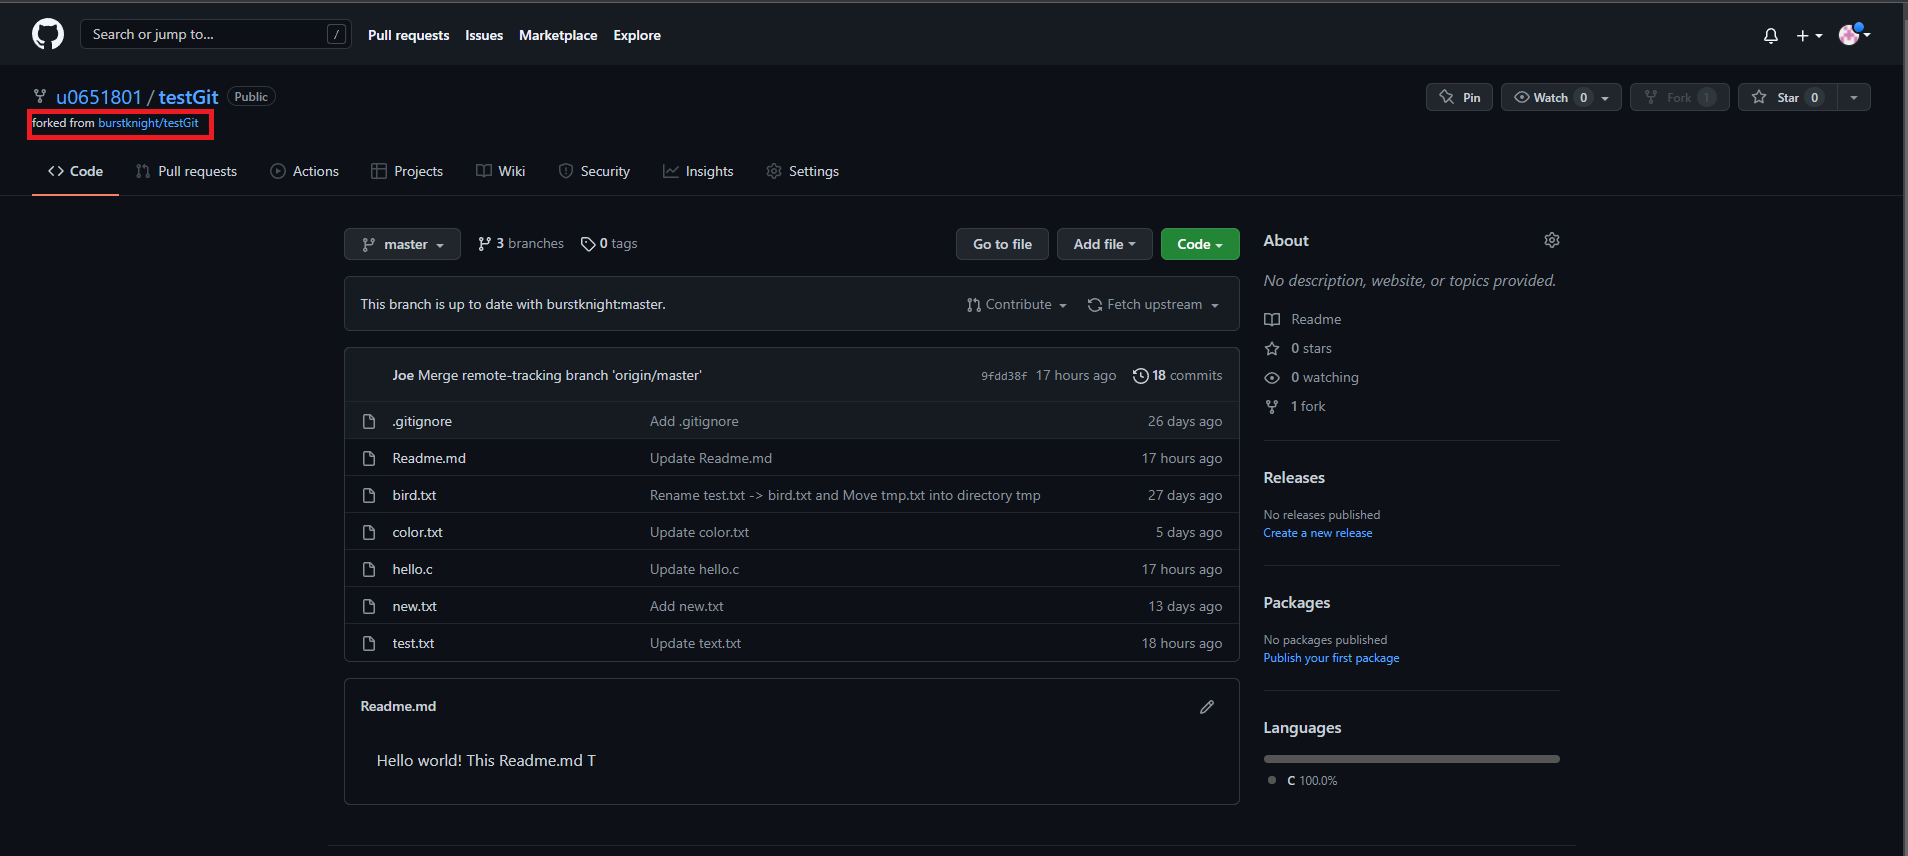Click the fork icon in About
The width and height of the screenshot is (1908, 856).
(x=1272, y=407)
